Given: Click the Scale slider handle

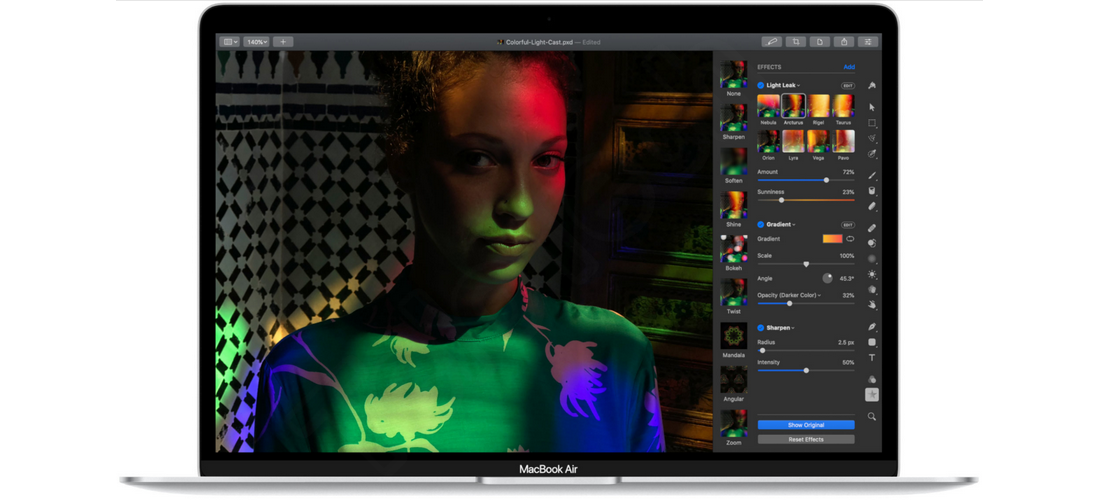Looking at the screenshot, I should [806, 264].
